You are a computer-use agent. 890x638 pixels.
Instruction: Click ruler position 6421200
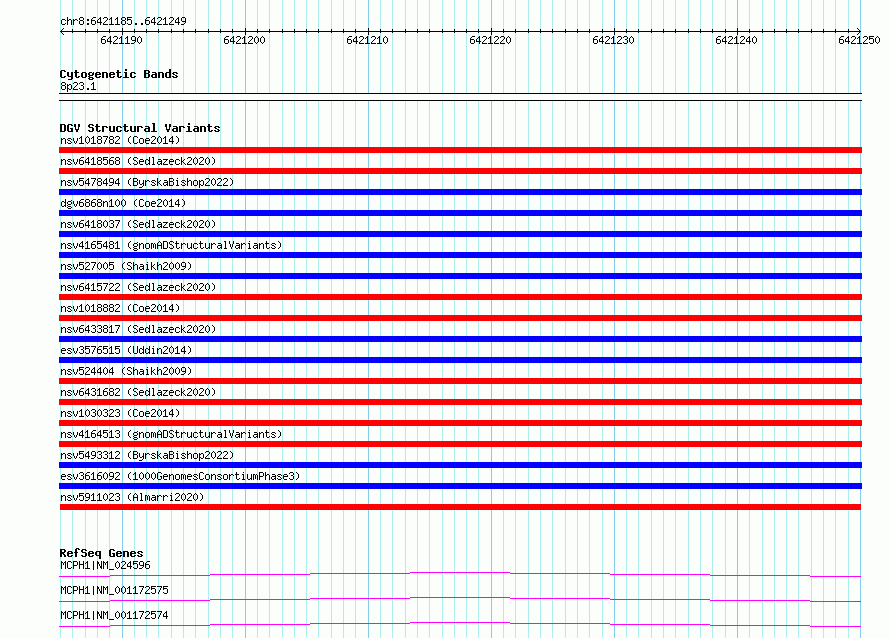(x=244, y=40)
